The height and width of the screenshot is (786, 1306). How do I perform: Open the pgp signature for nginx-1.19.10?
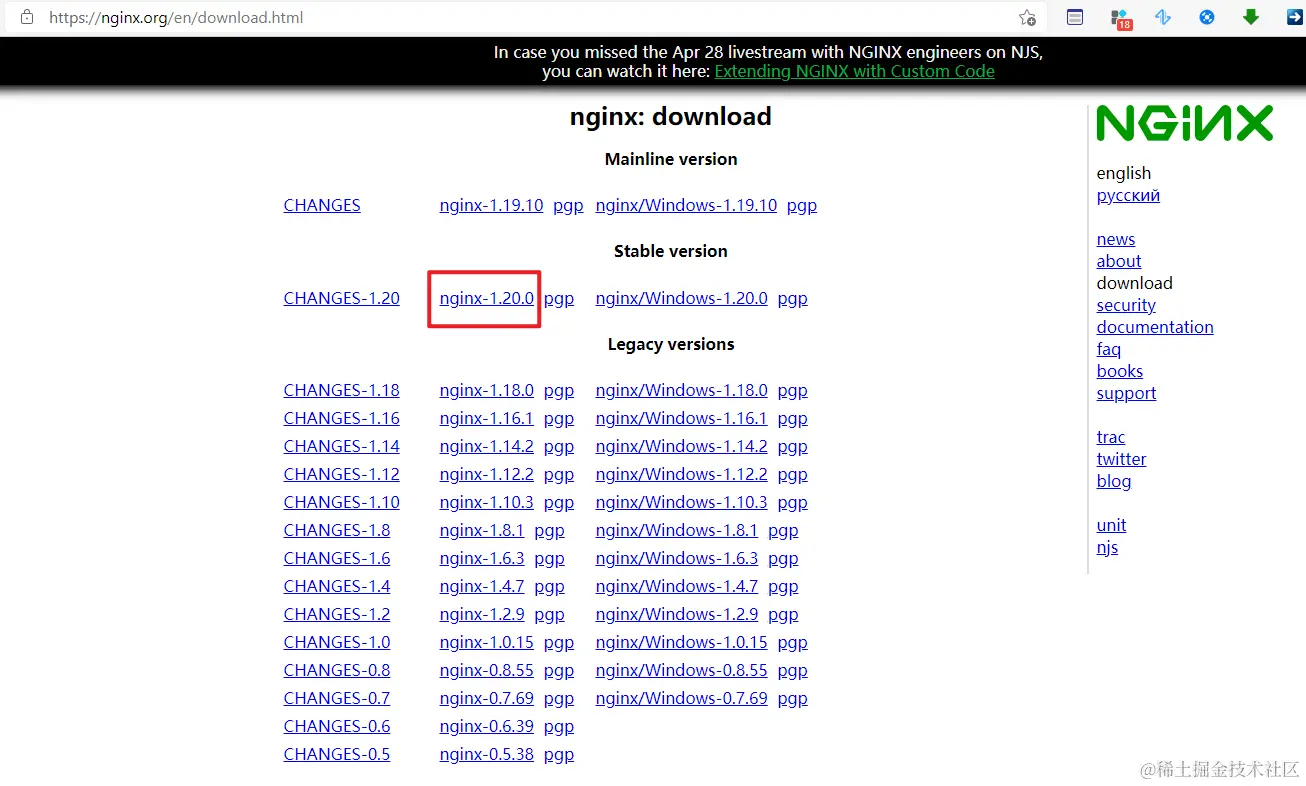click(x=568, y=206)
